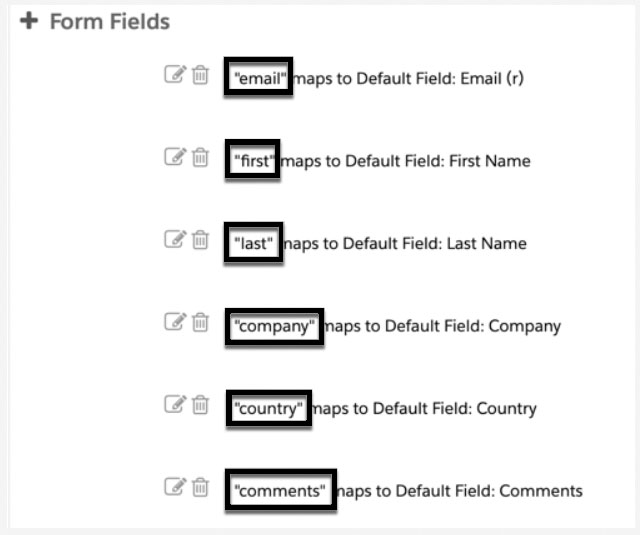This screenshot has height=535, width=640.
Task: Click trash icon next to "first" field
Action: (x=200, y=157)
